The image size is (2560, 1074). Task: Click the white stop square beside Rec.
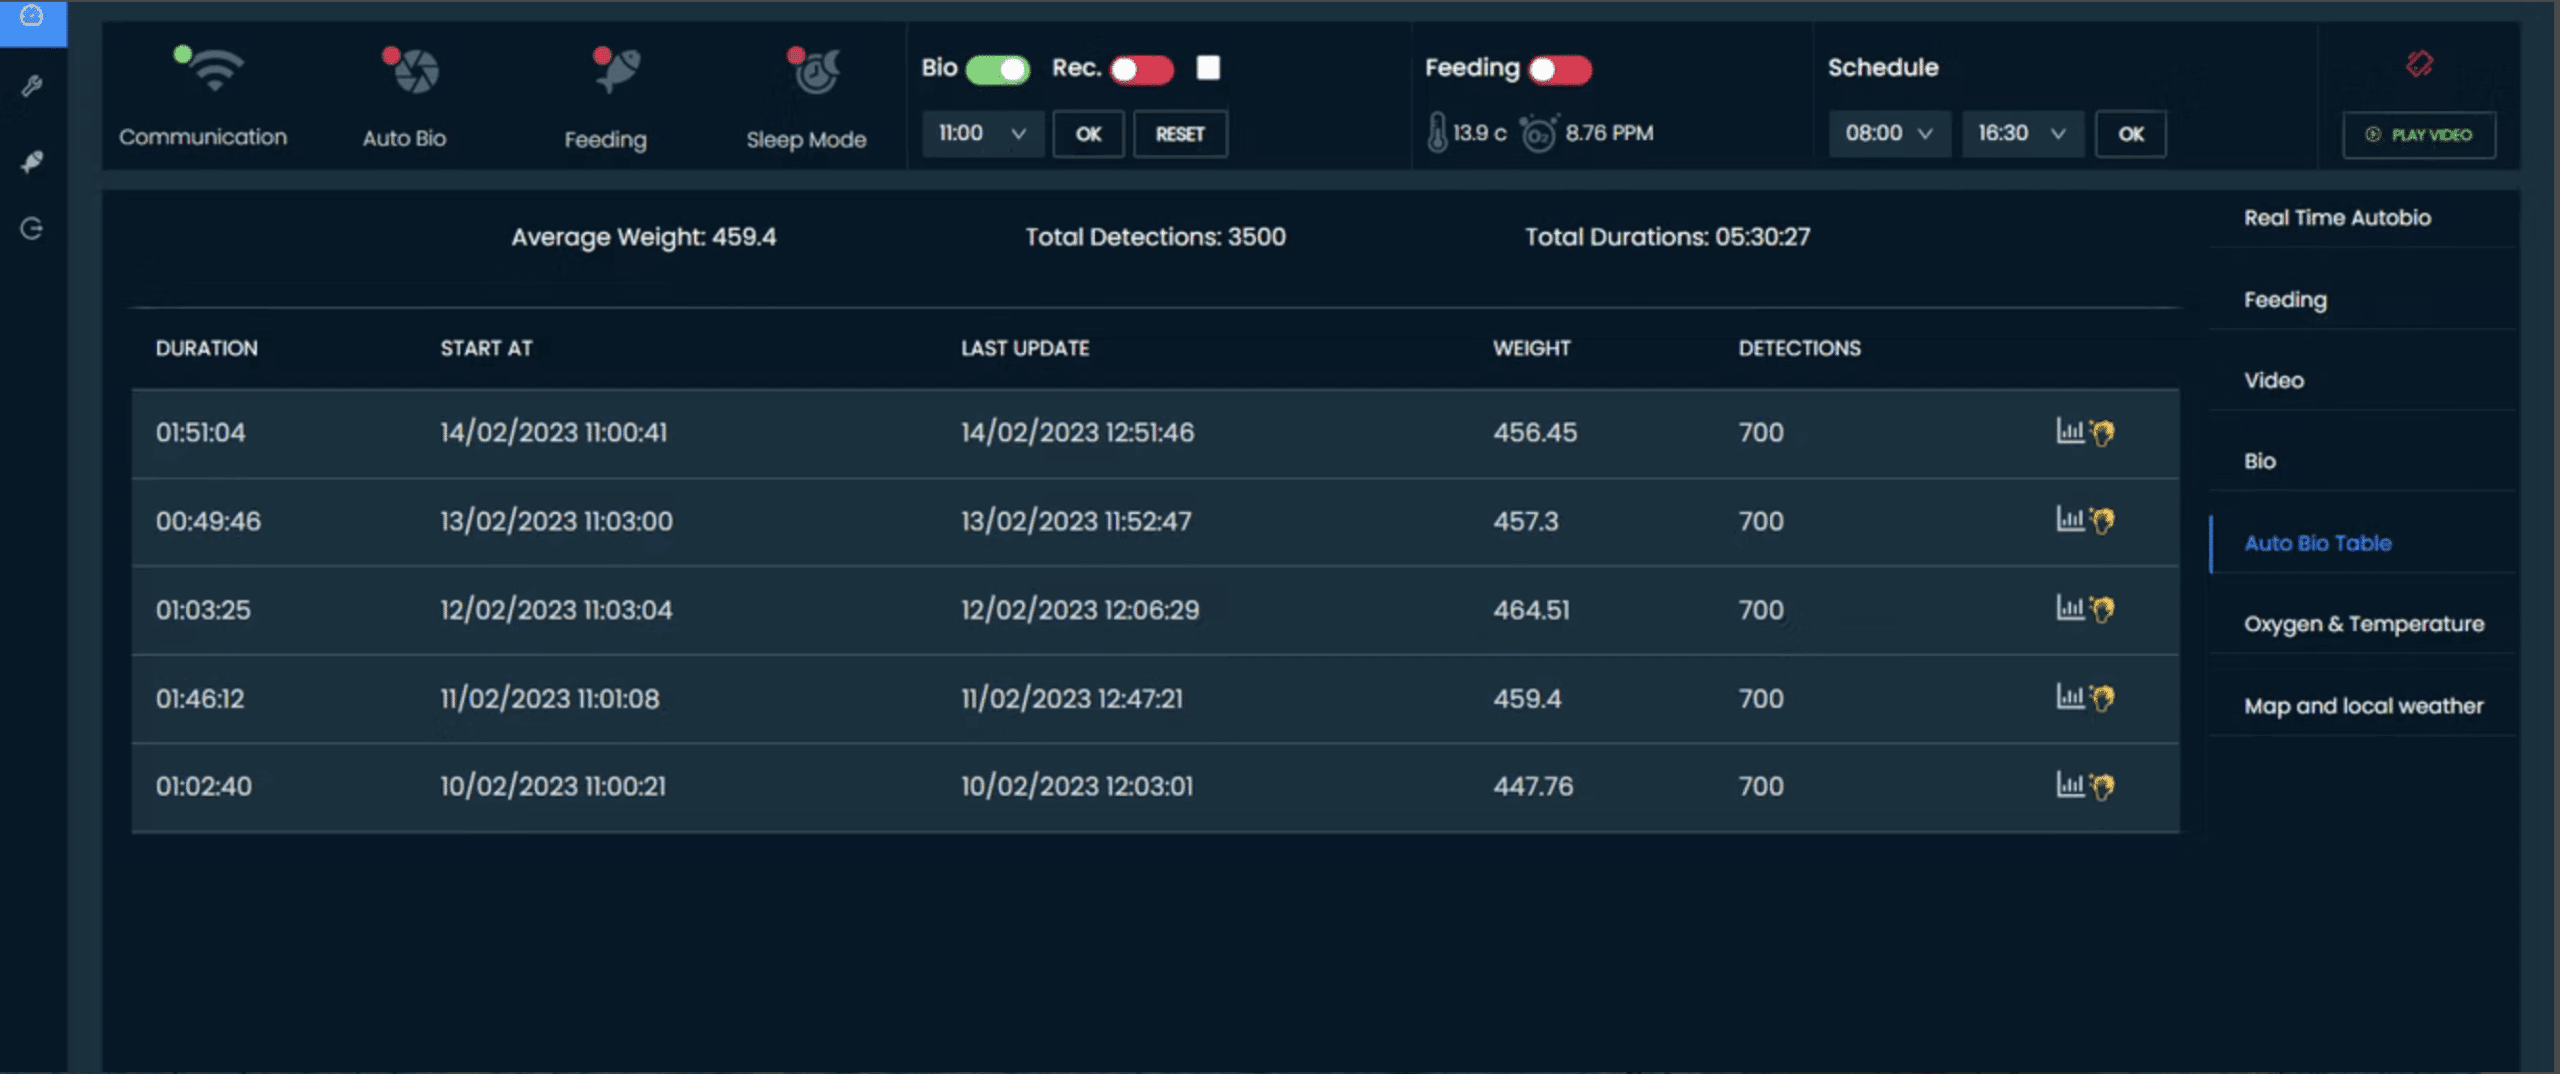1208,68
